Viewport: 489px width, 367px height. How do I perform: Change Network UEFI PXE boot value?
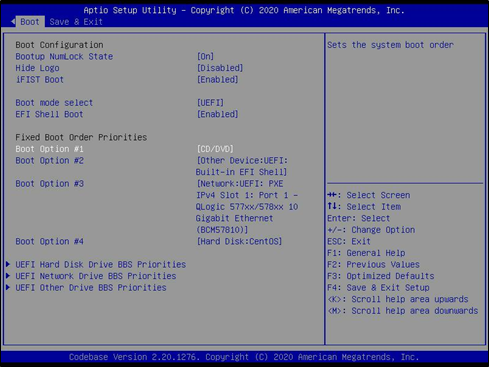click(x=247, y=207)
